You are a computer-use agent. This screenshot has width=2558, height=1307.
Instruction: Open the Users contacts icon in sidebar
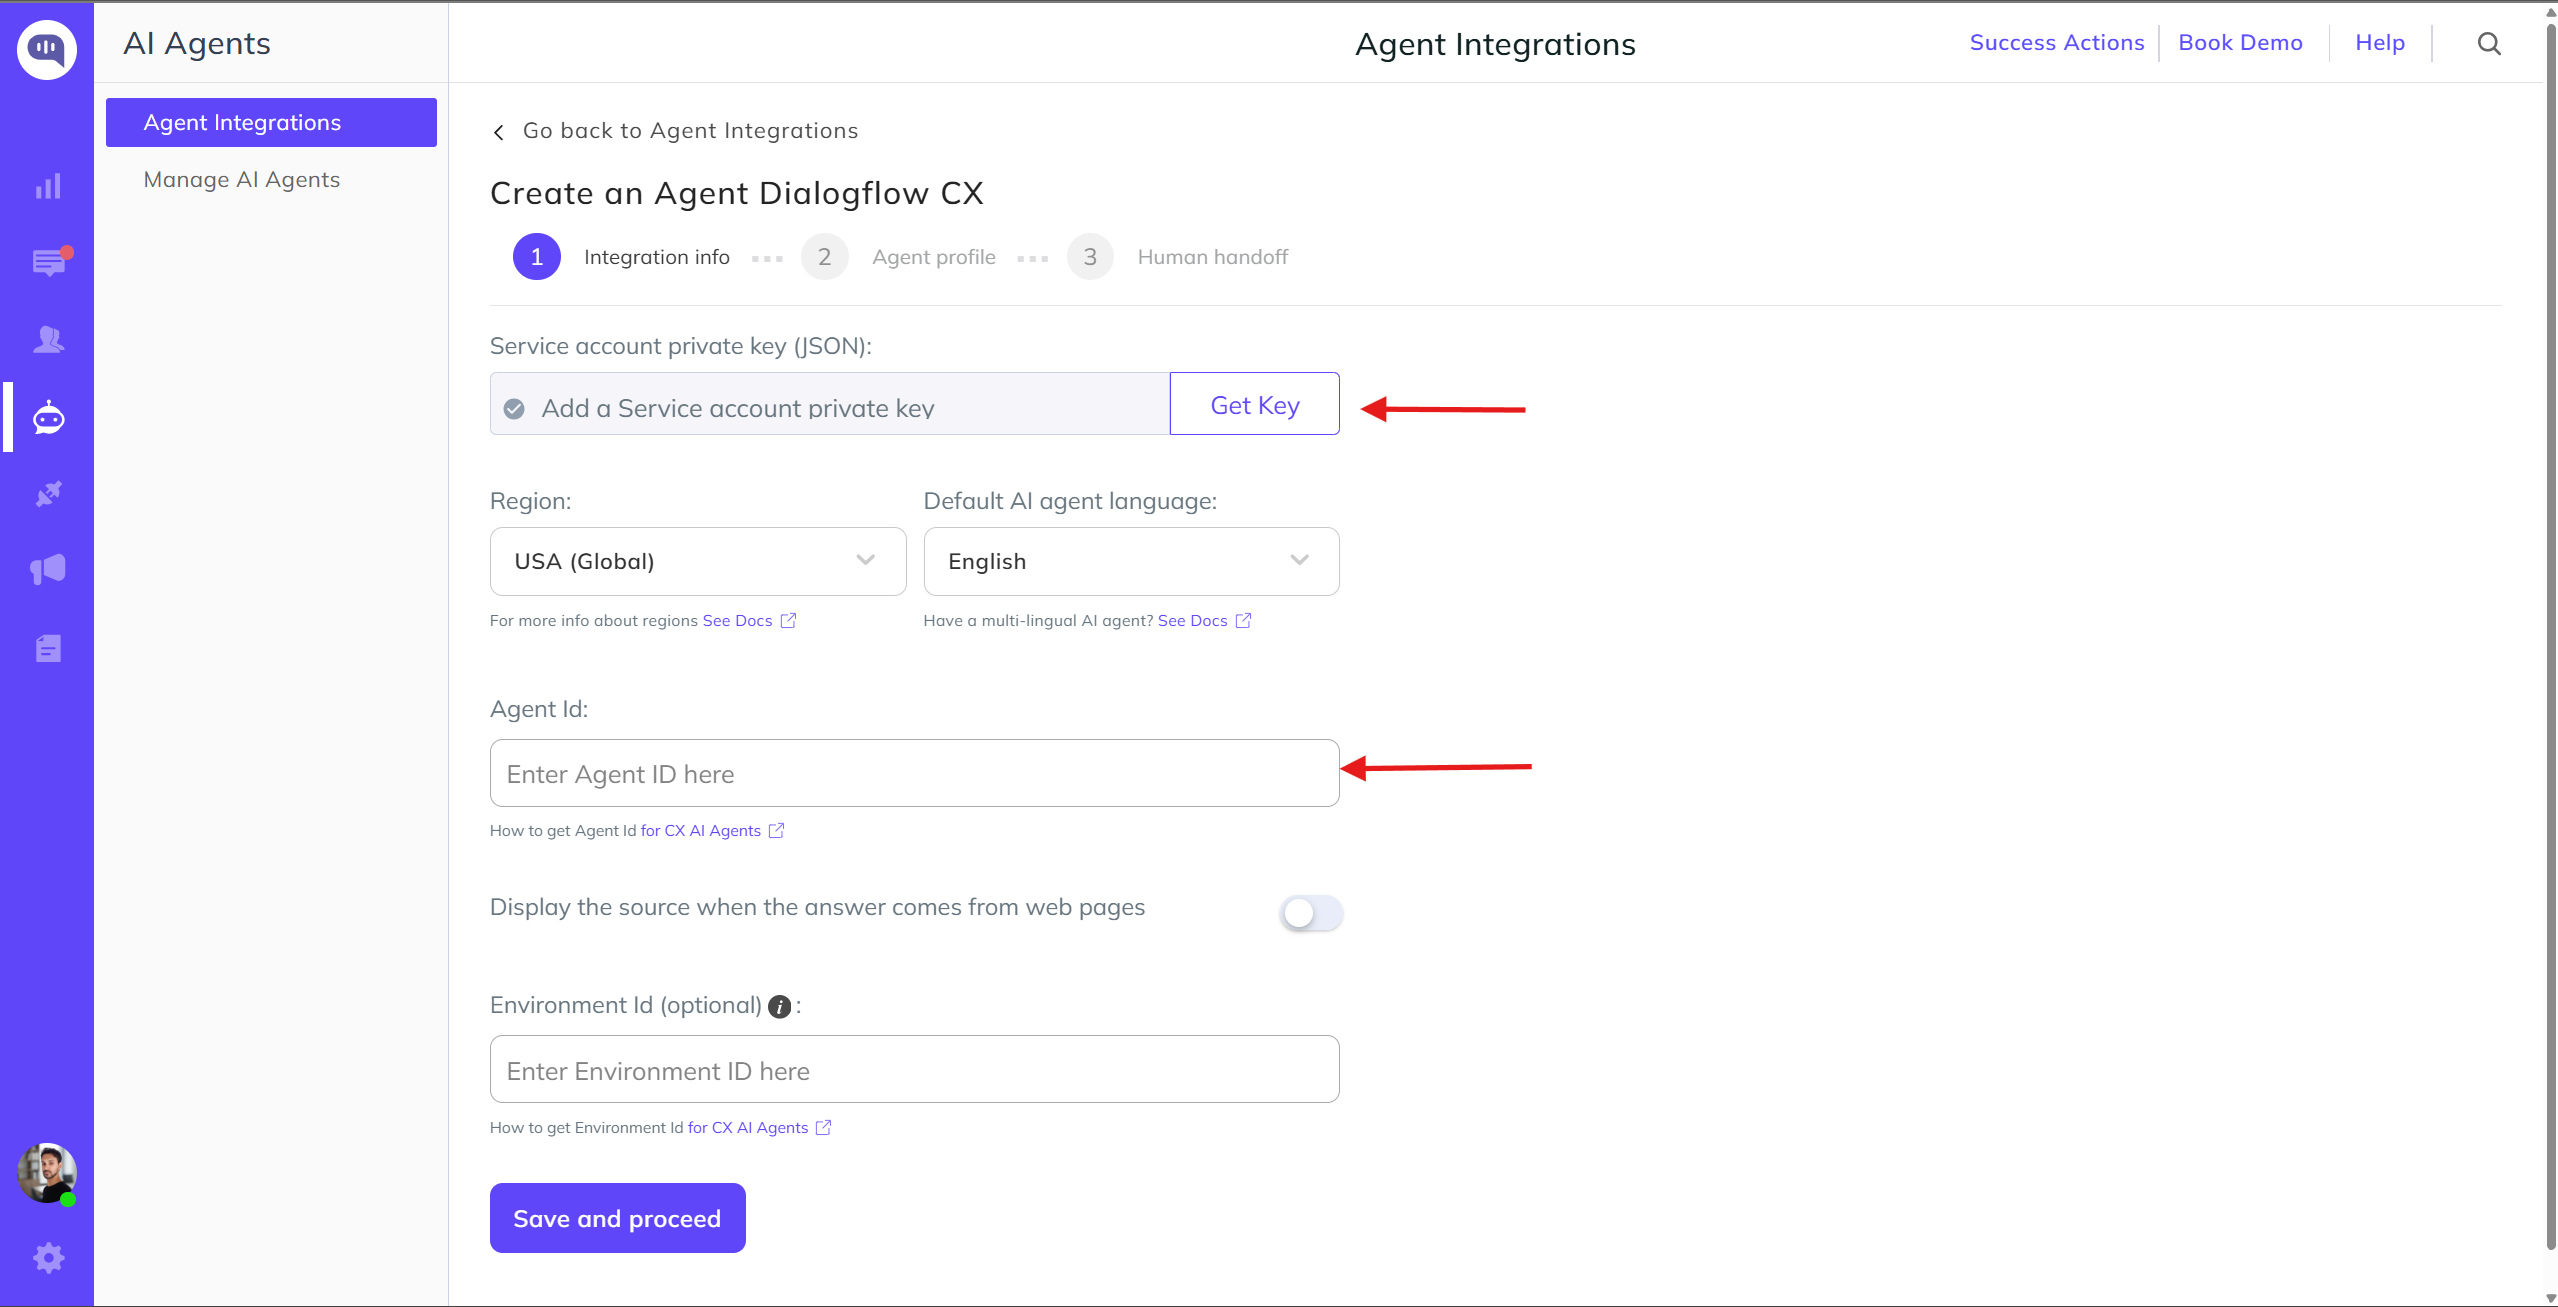pos(48,340)
